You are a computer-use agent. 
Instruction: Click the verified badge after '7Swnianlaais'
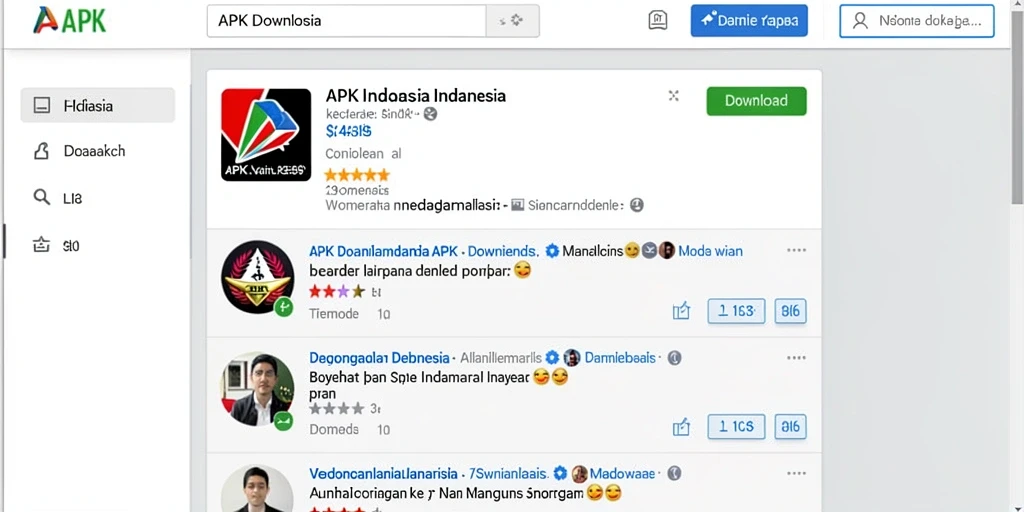[560, 473]
